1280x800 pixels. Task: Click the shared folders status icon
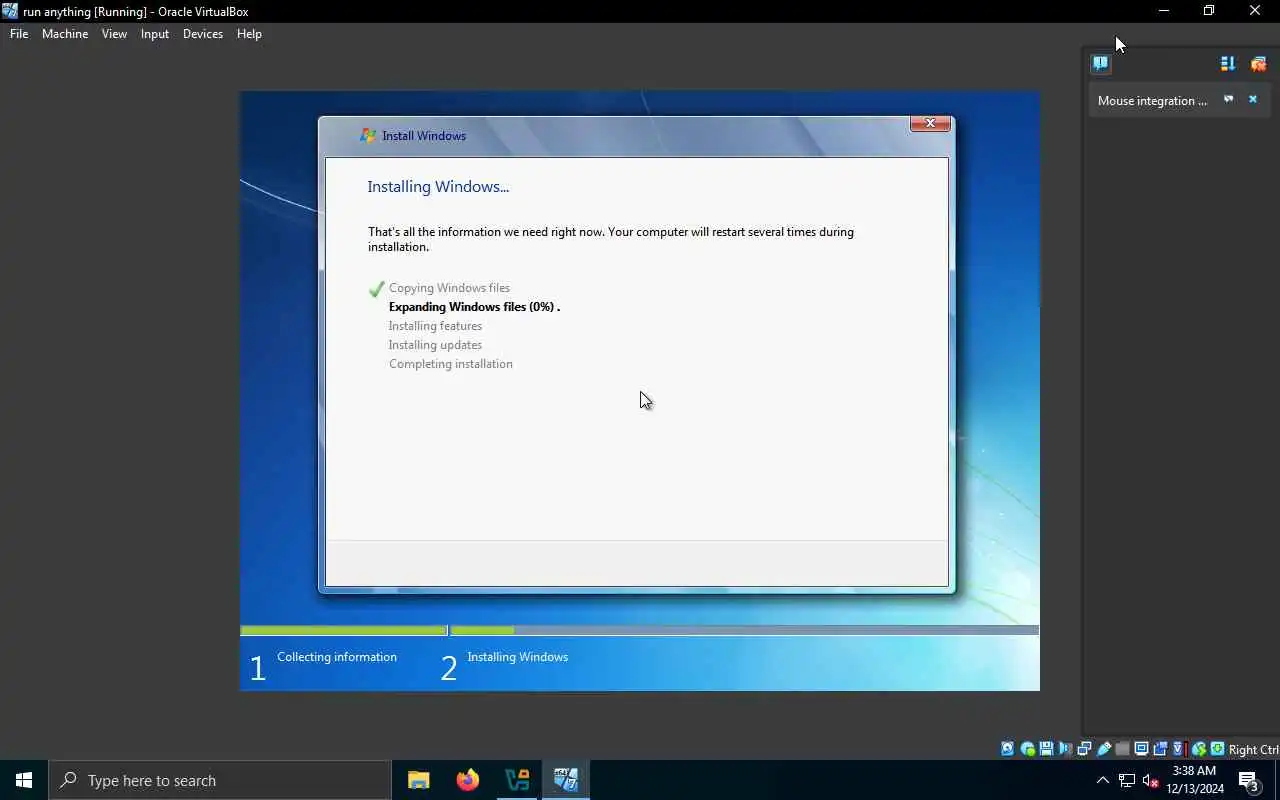tap(1122, 749)
